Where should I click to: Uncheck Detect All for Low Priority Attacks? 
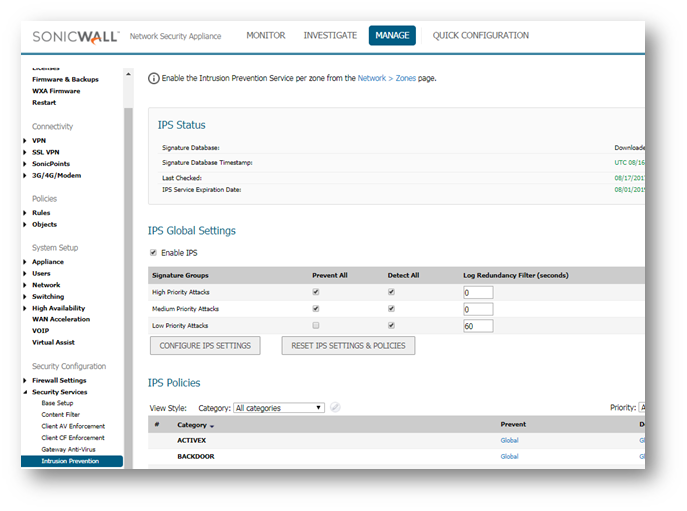391,325
